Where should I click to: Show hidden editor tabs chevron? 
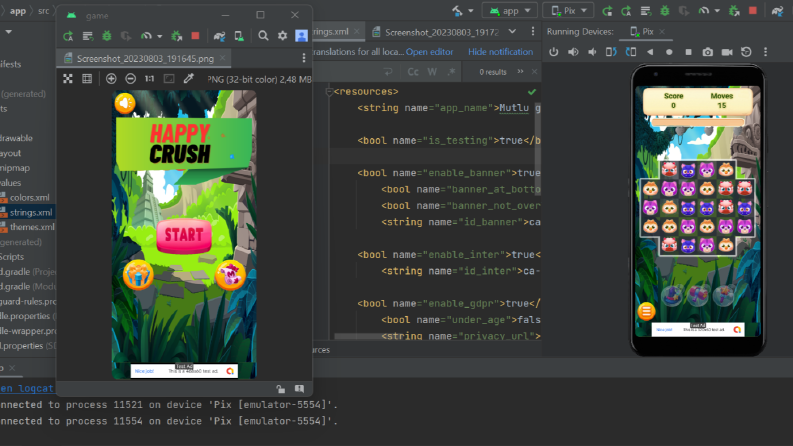(512, 31)
